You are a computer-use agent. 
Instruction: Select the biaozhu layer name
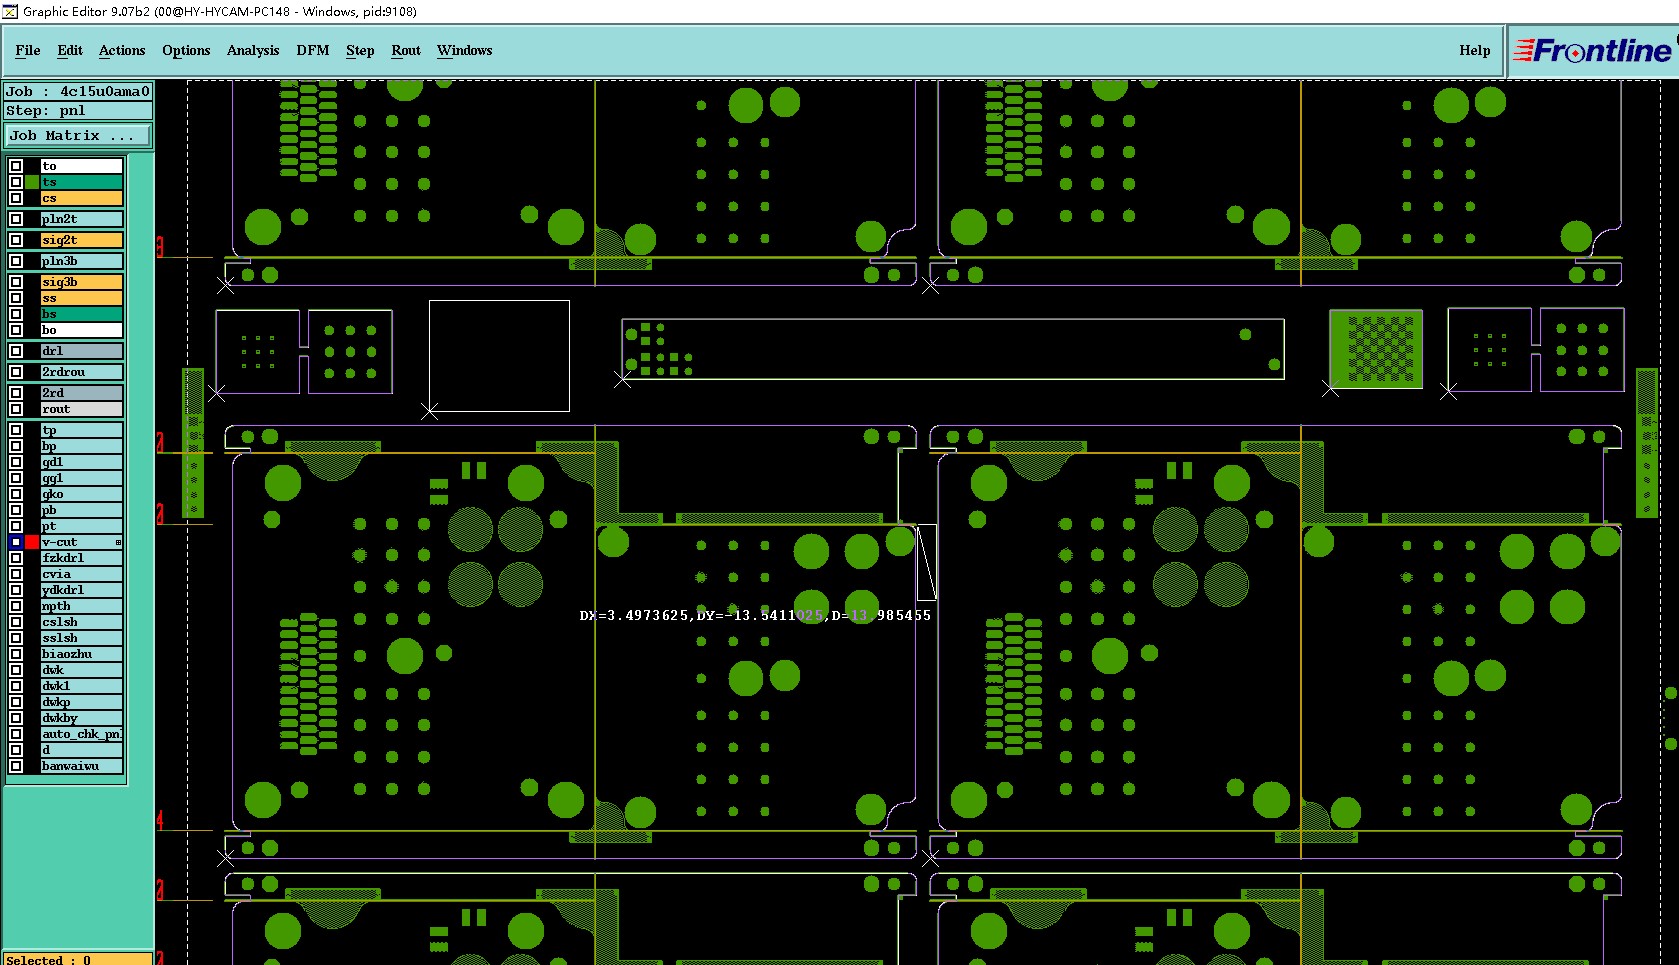click(x=82, y=654)
